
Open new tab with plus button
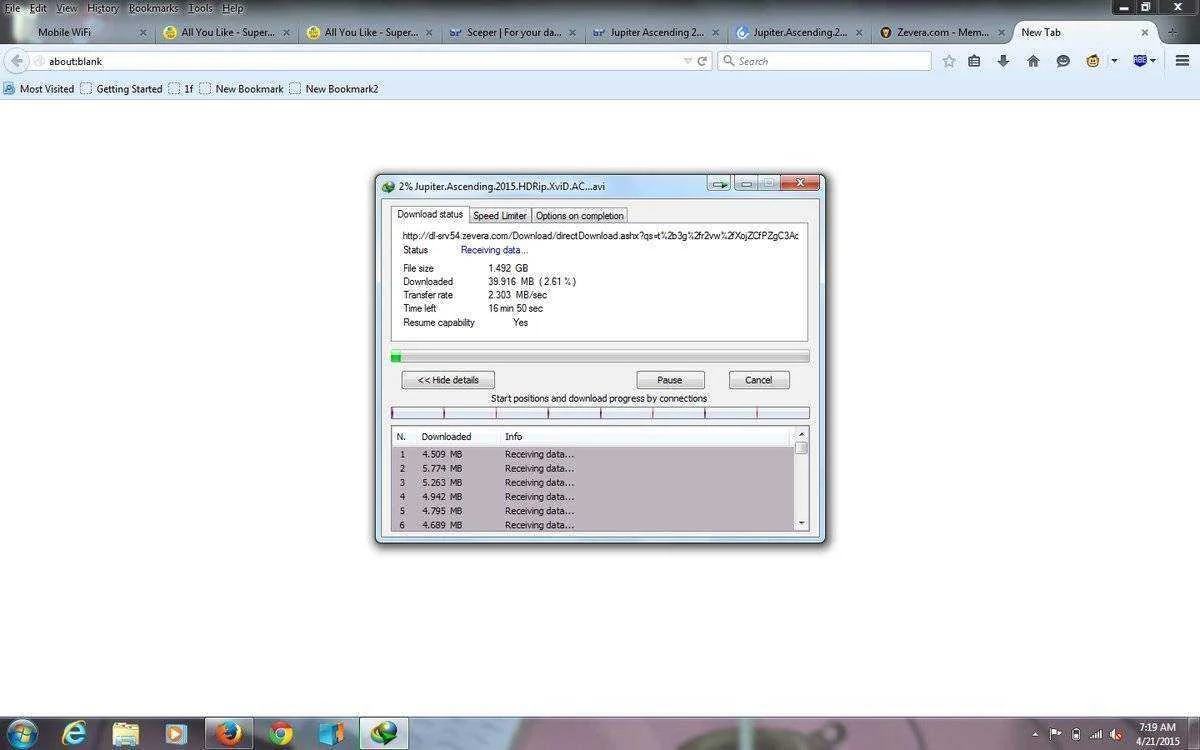click(x=1173, y=32)
